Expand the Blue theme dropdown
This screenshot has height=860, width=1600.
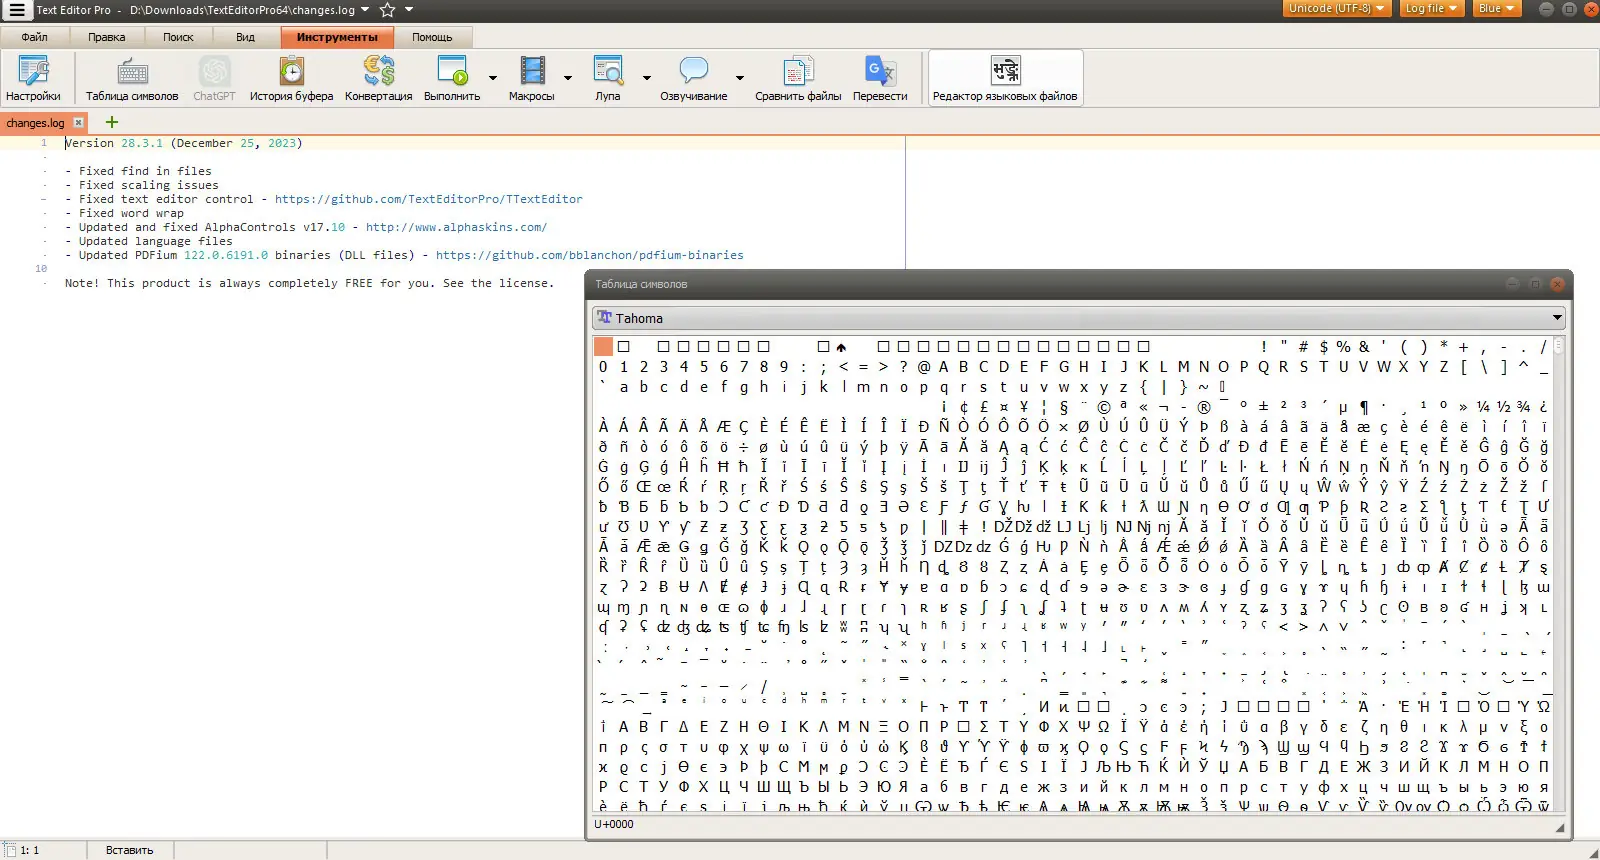1496,9
